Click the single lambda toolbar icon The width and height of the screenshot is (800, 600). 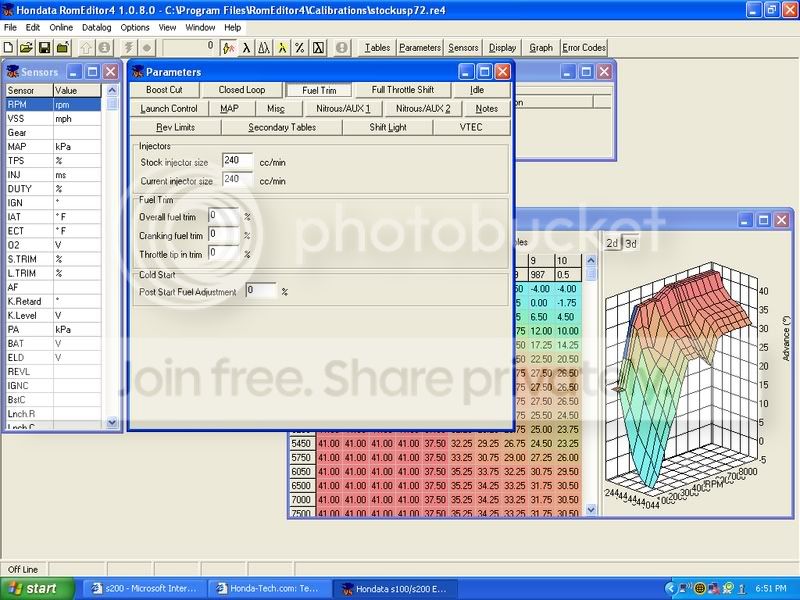click(x=246, y=47)
